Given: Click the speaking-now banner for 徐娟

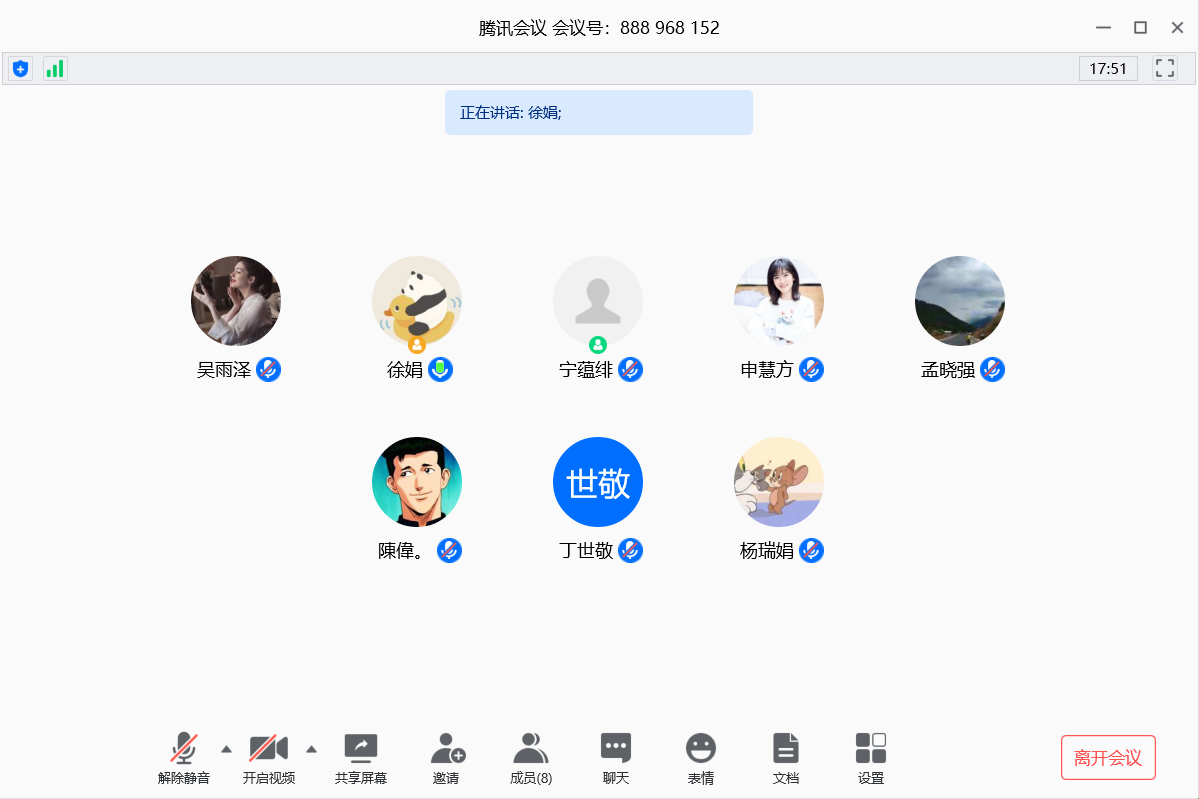Looking at the screenshot, I should 598,113.
